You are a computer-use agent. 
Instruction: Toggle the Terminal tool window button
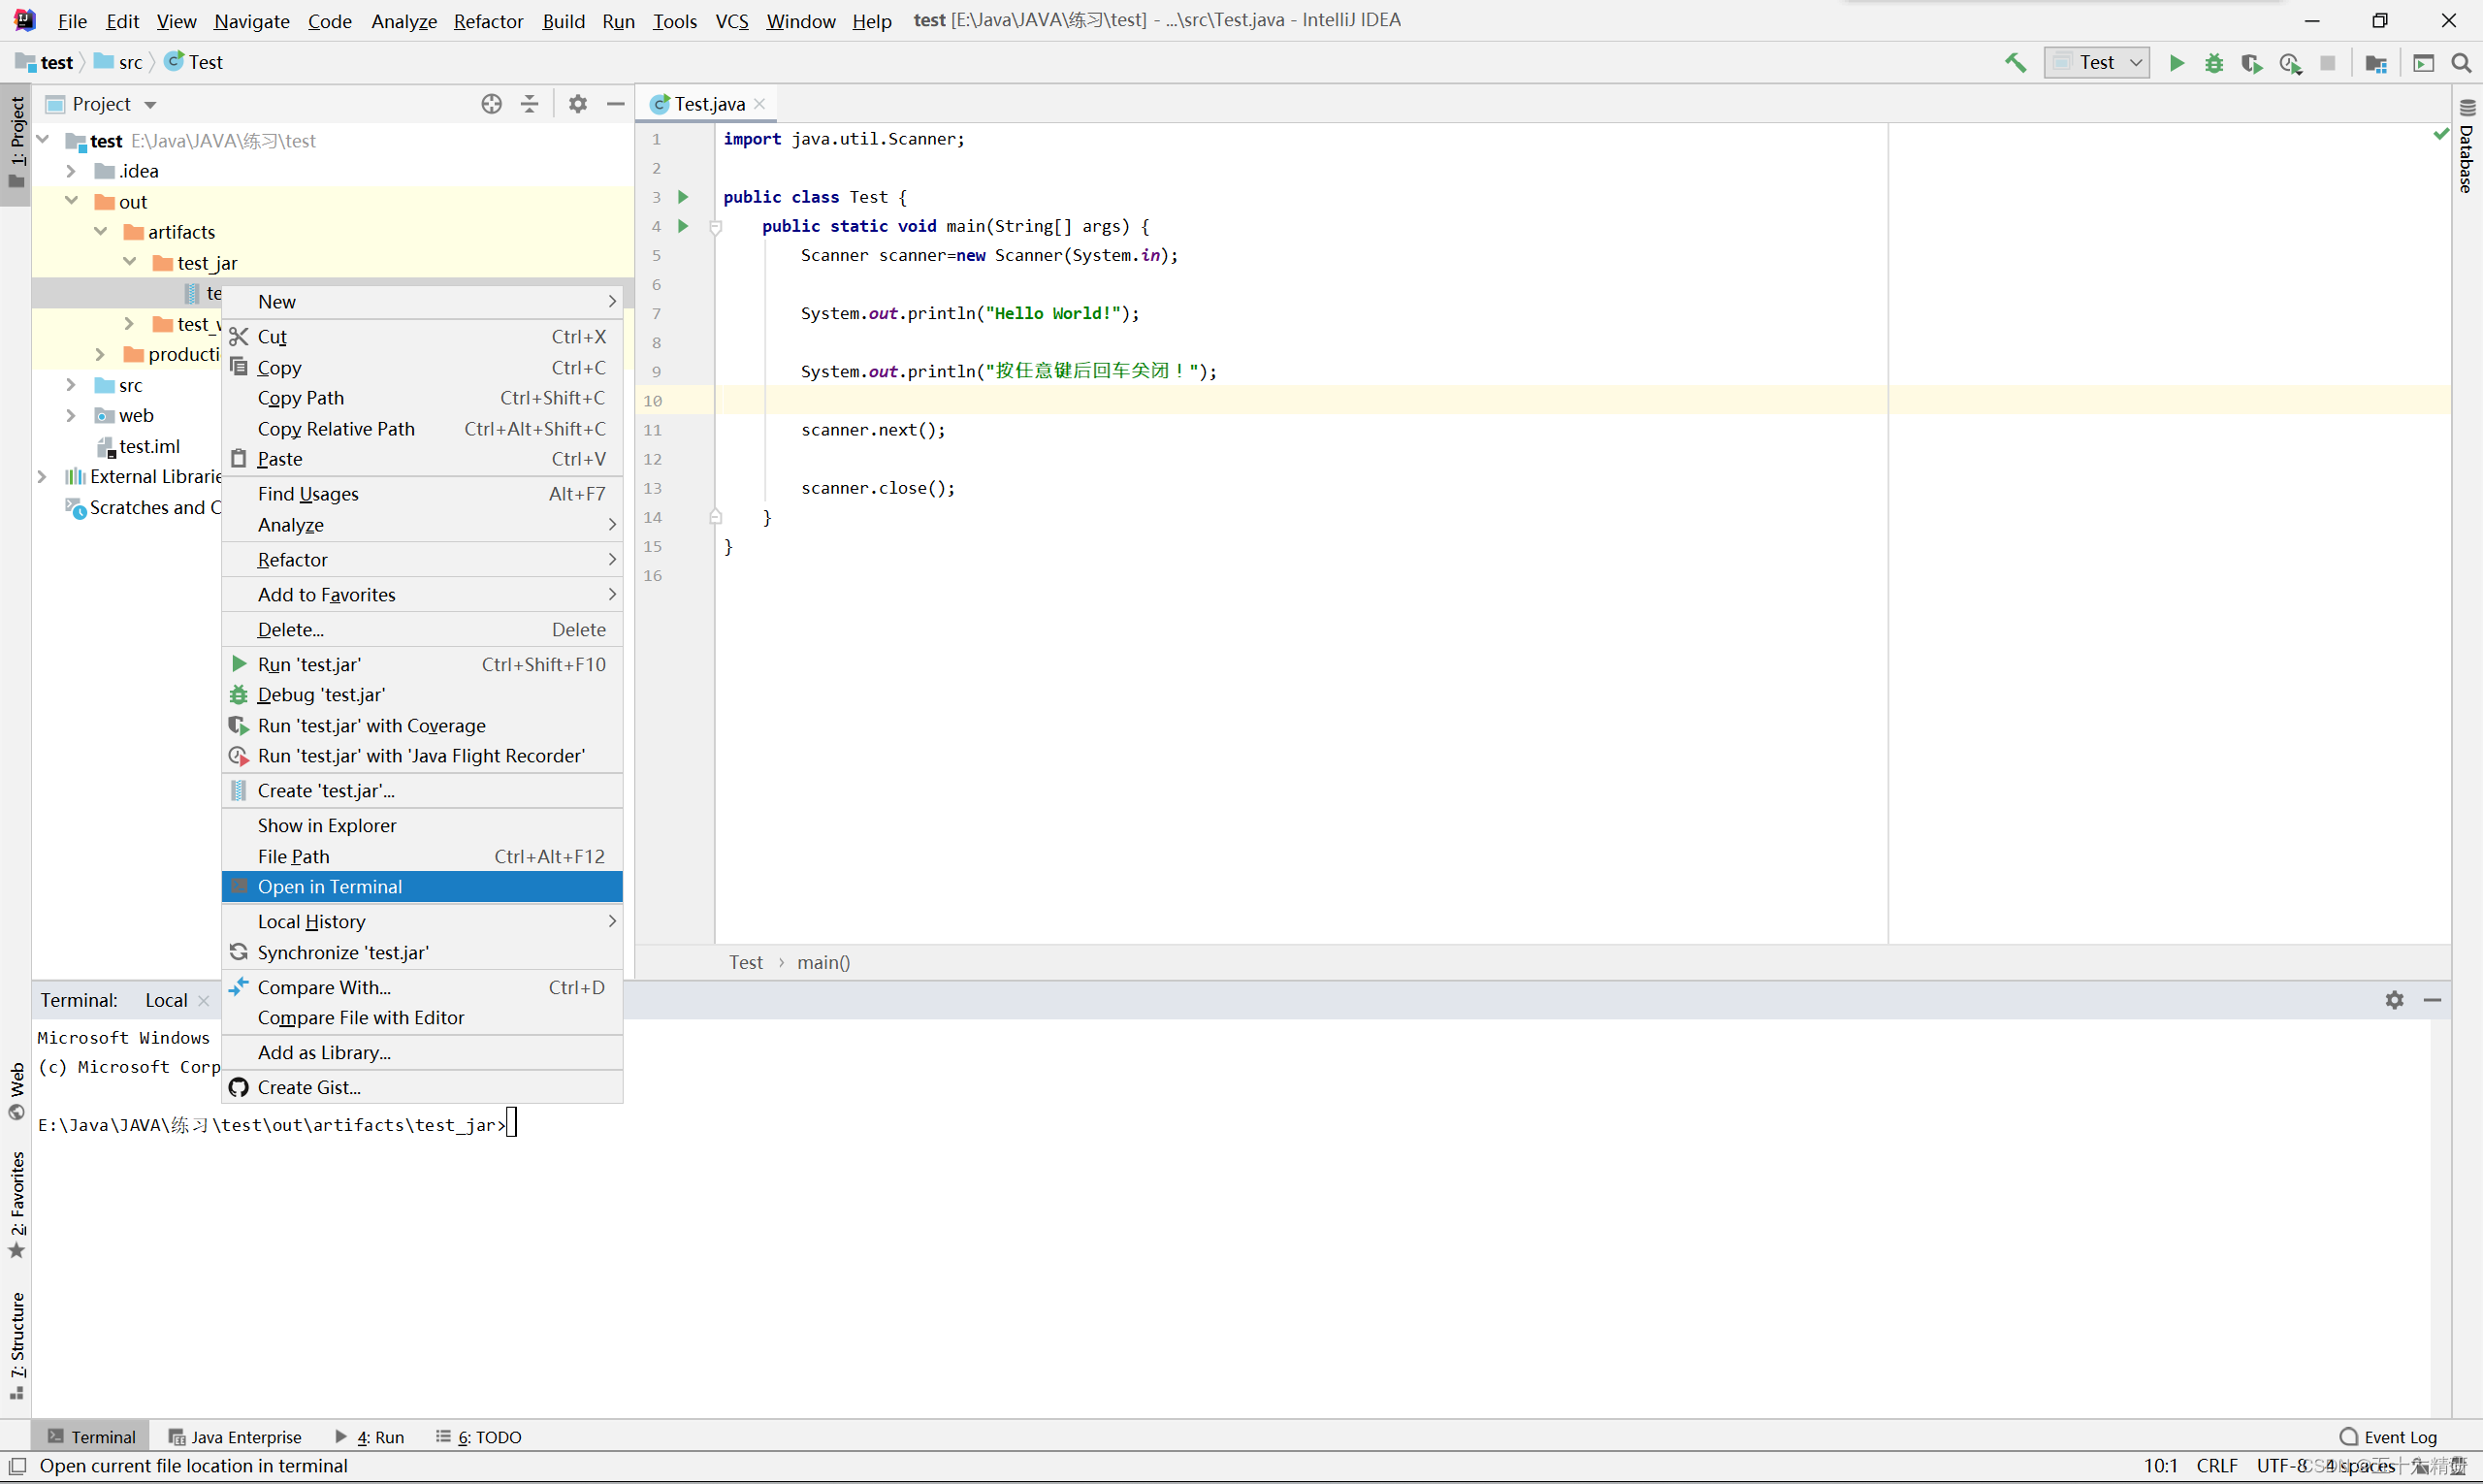click(92, 1437)
